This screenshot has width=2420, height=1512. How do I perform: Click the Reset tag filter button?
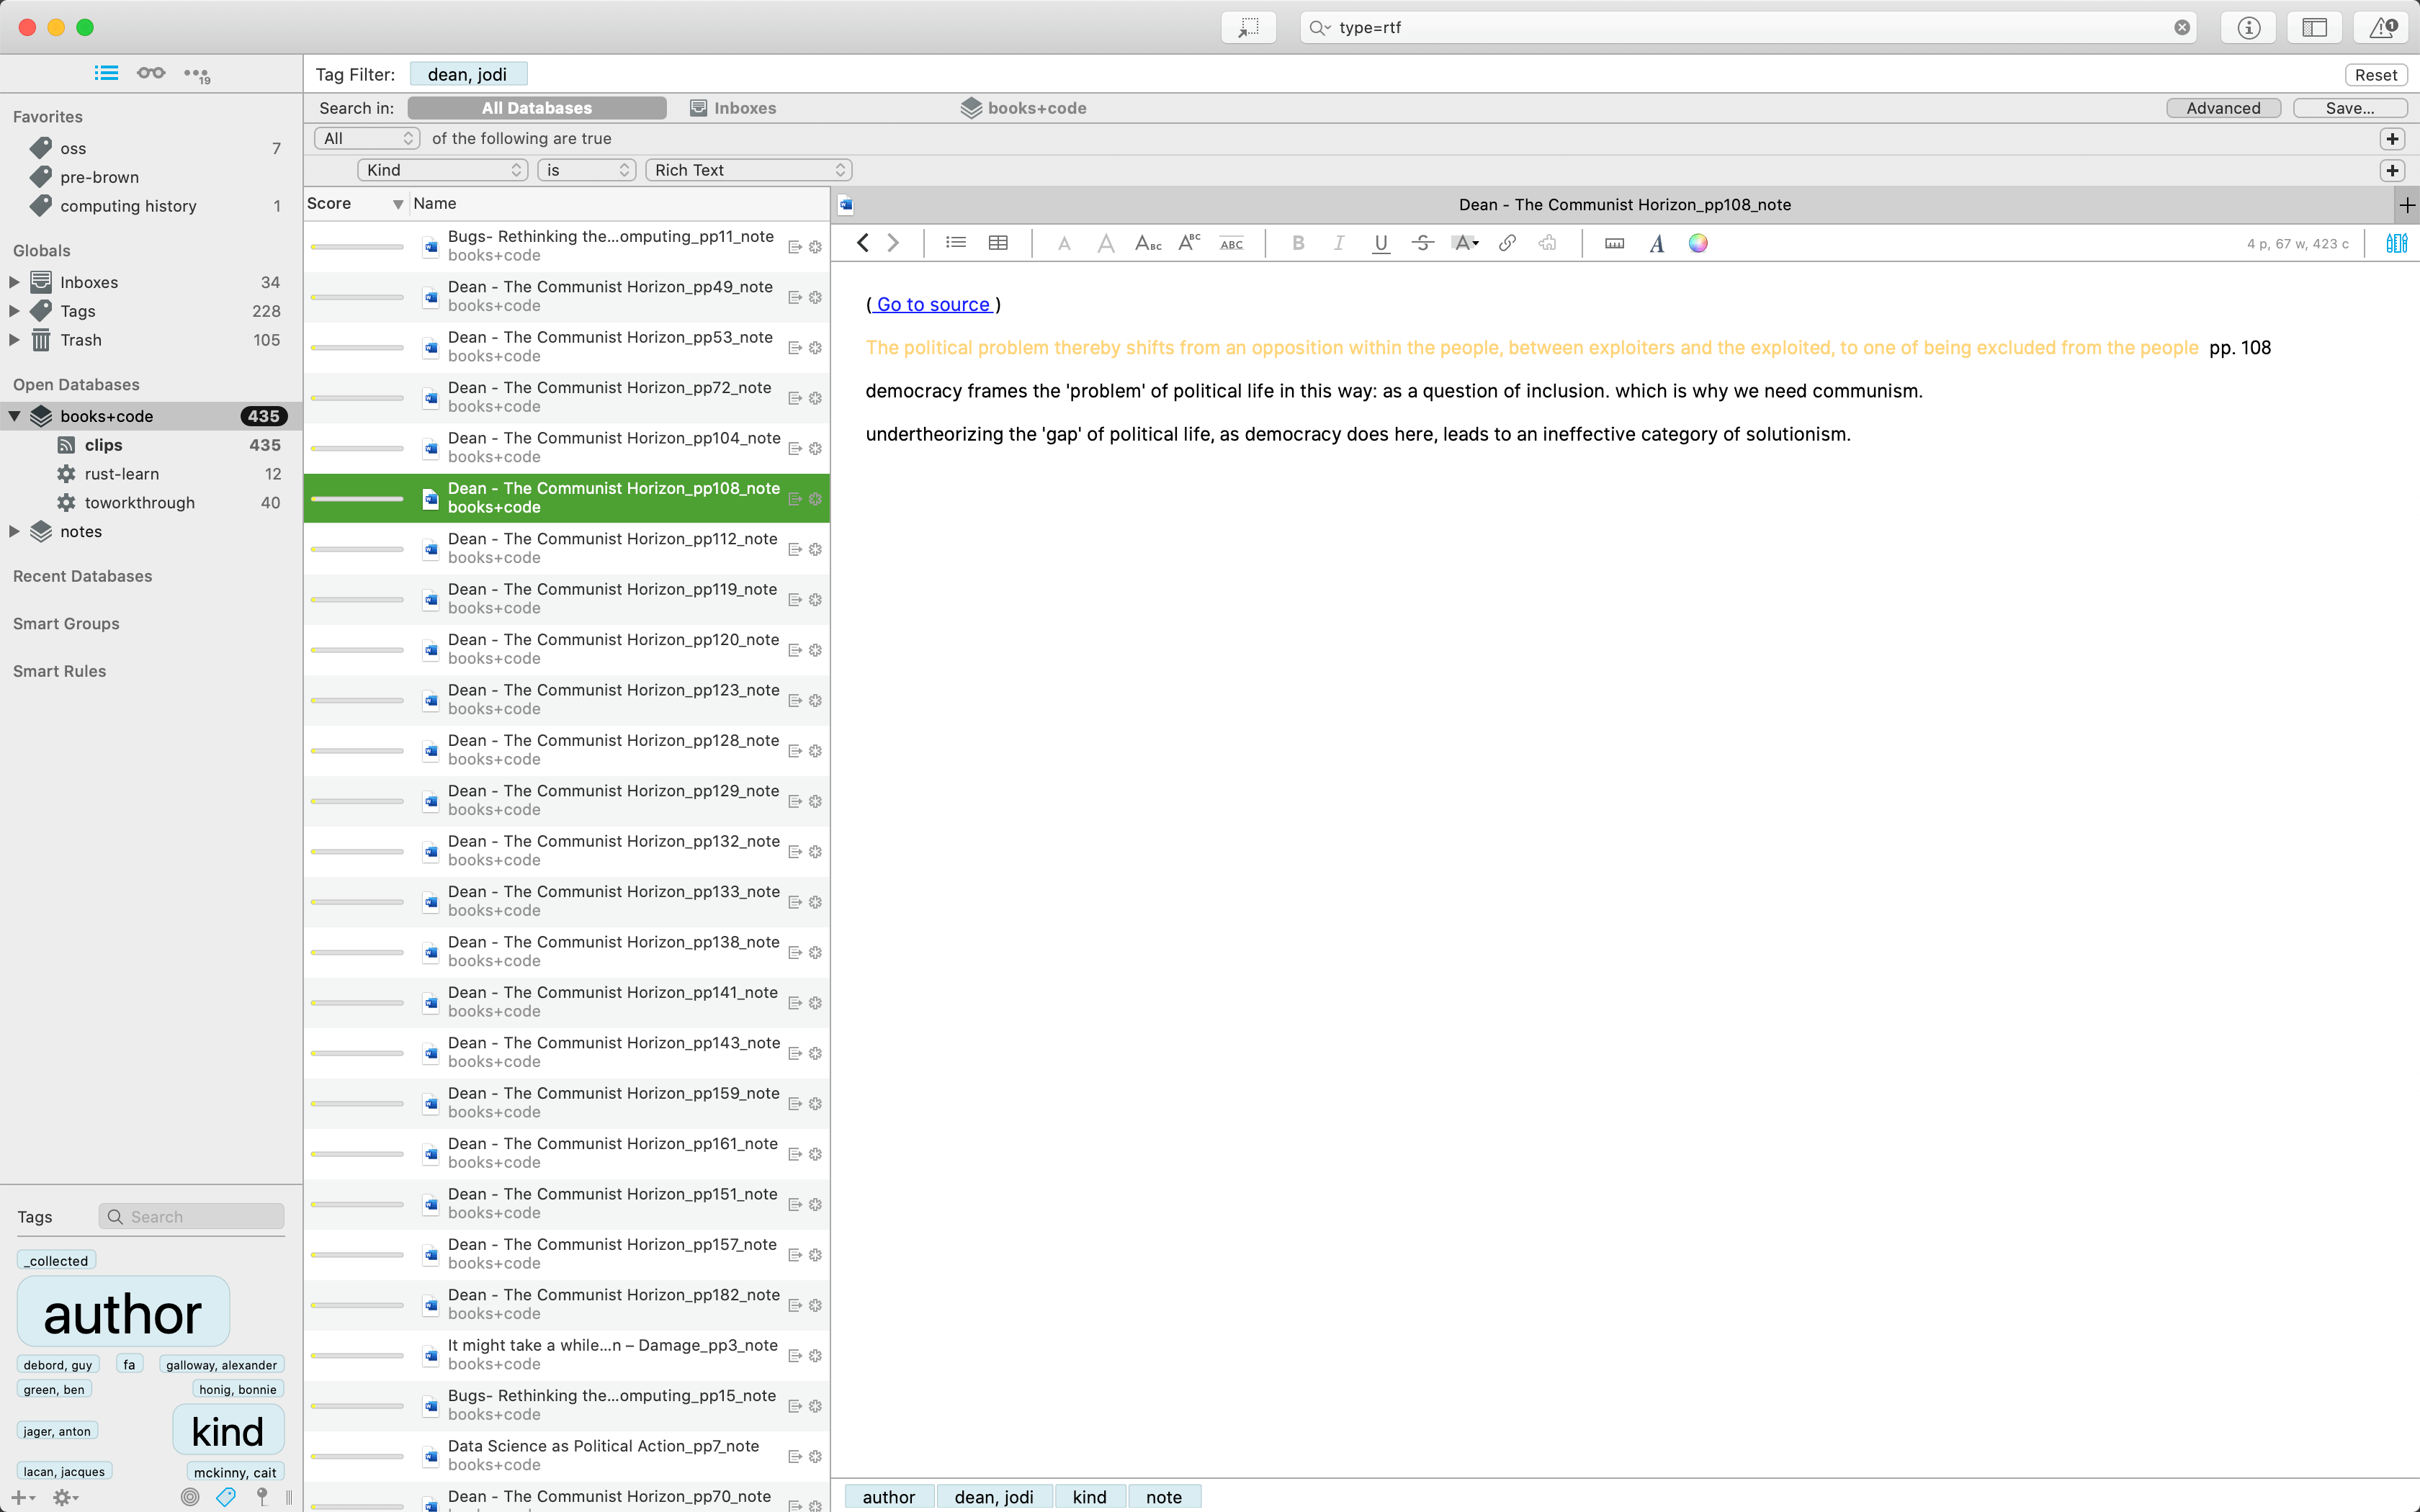(x=2375, y=75)
